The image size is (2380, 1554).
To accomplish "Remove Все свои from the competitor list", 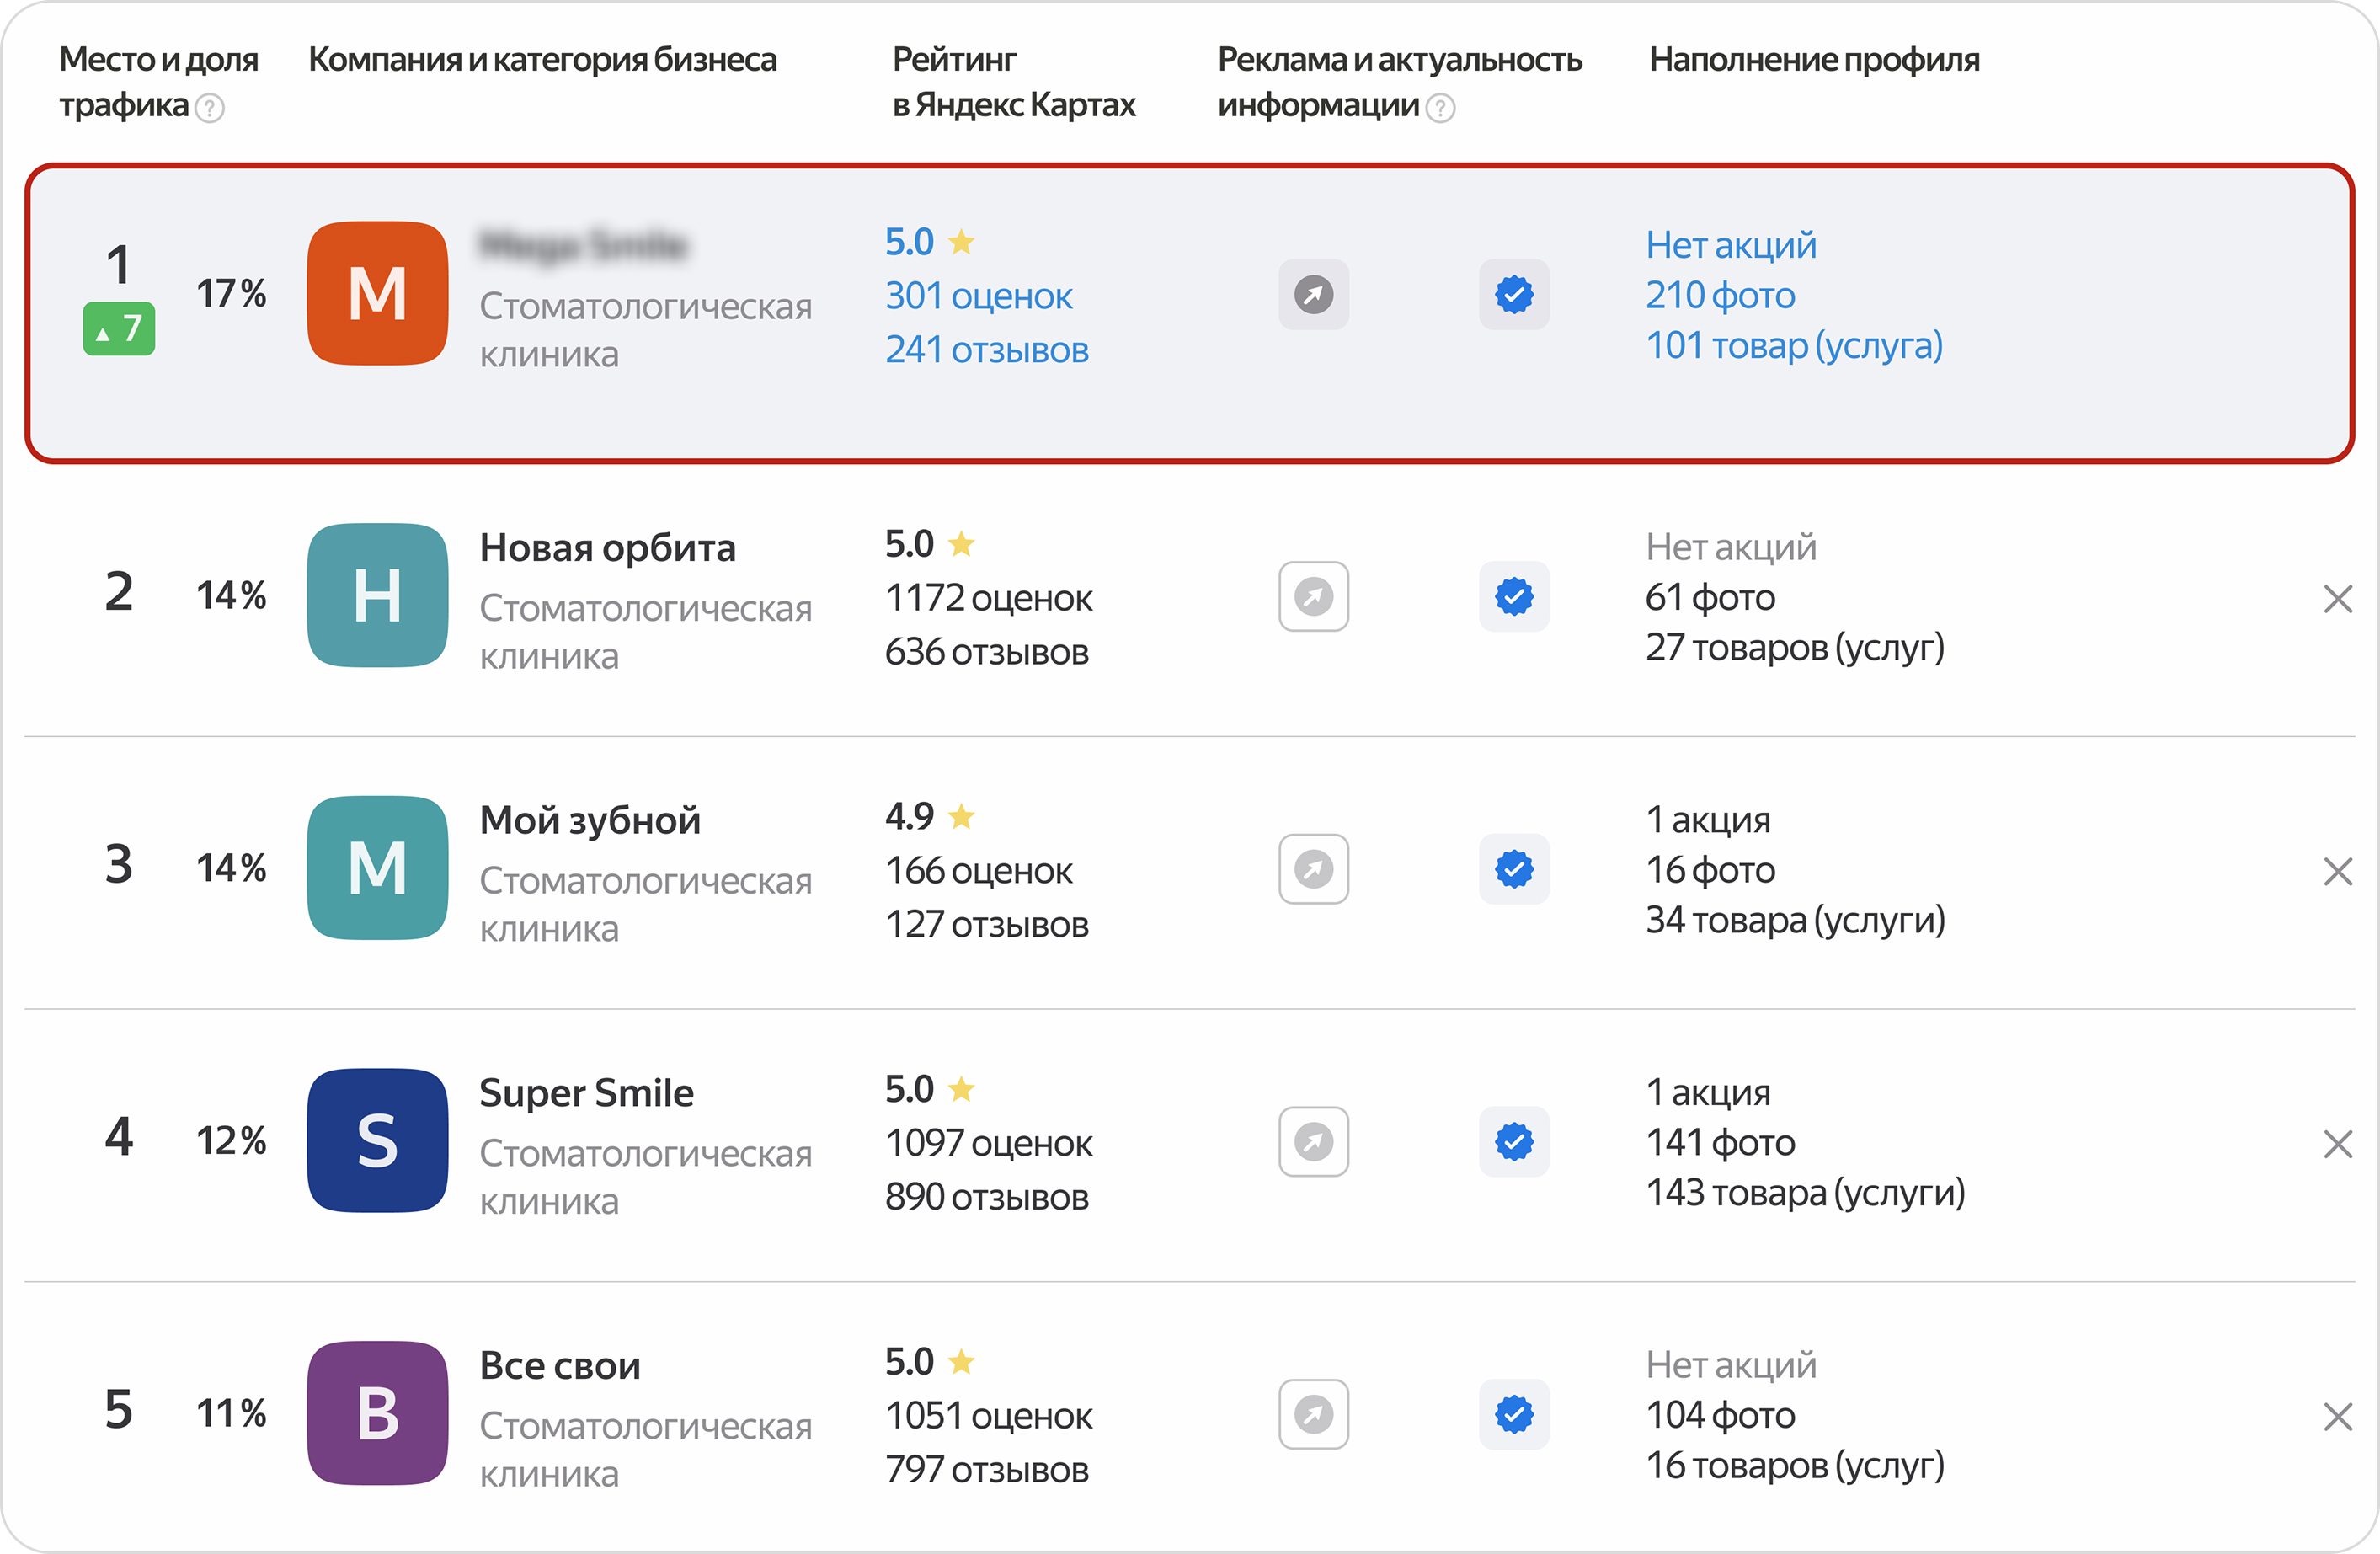I will (x=2337, y=1417).
